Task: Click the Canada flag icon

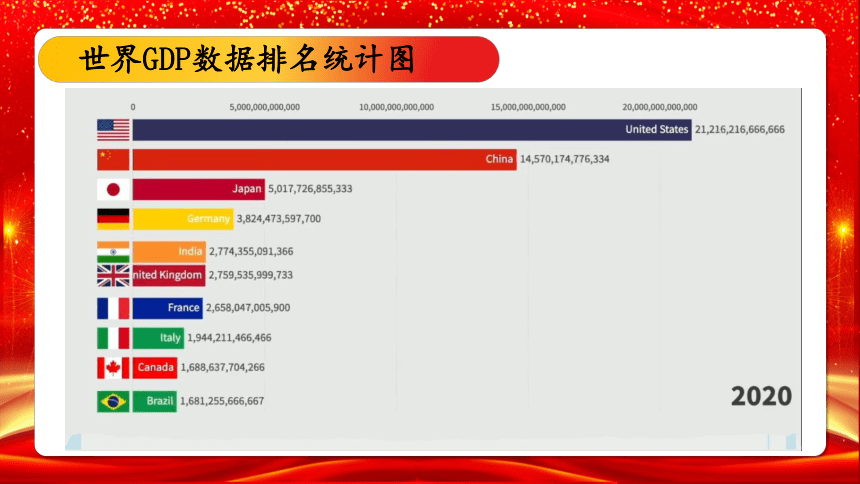Action: click(x=114, y=368)
